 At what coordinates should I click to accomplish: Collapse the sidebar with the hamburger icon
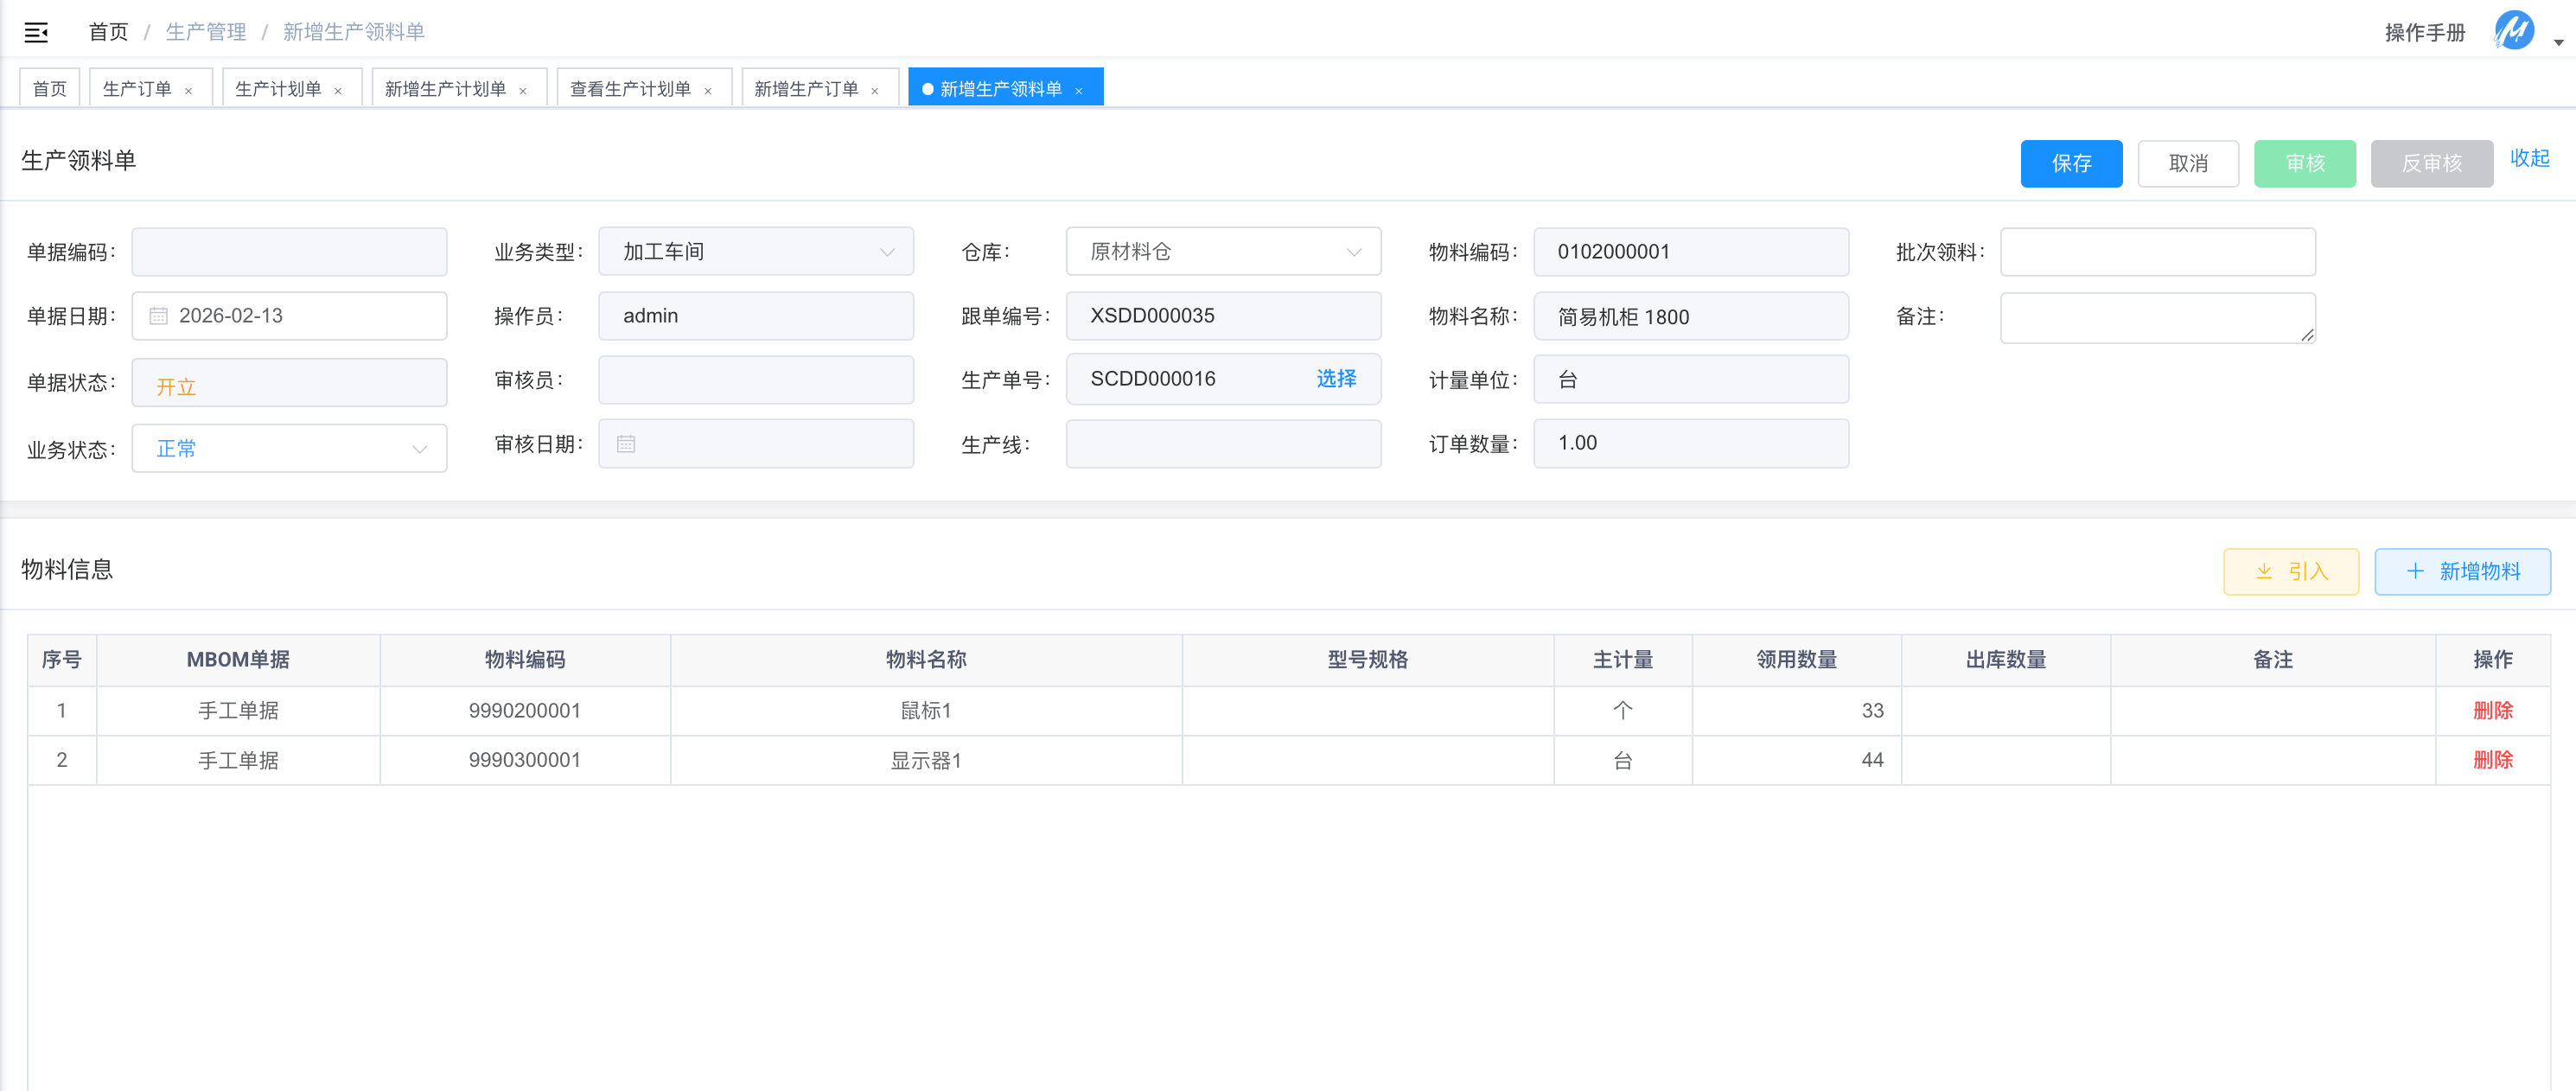point(36,32)
